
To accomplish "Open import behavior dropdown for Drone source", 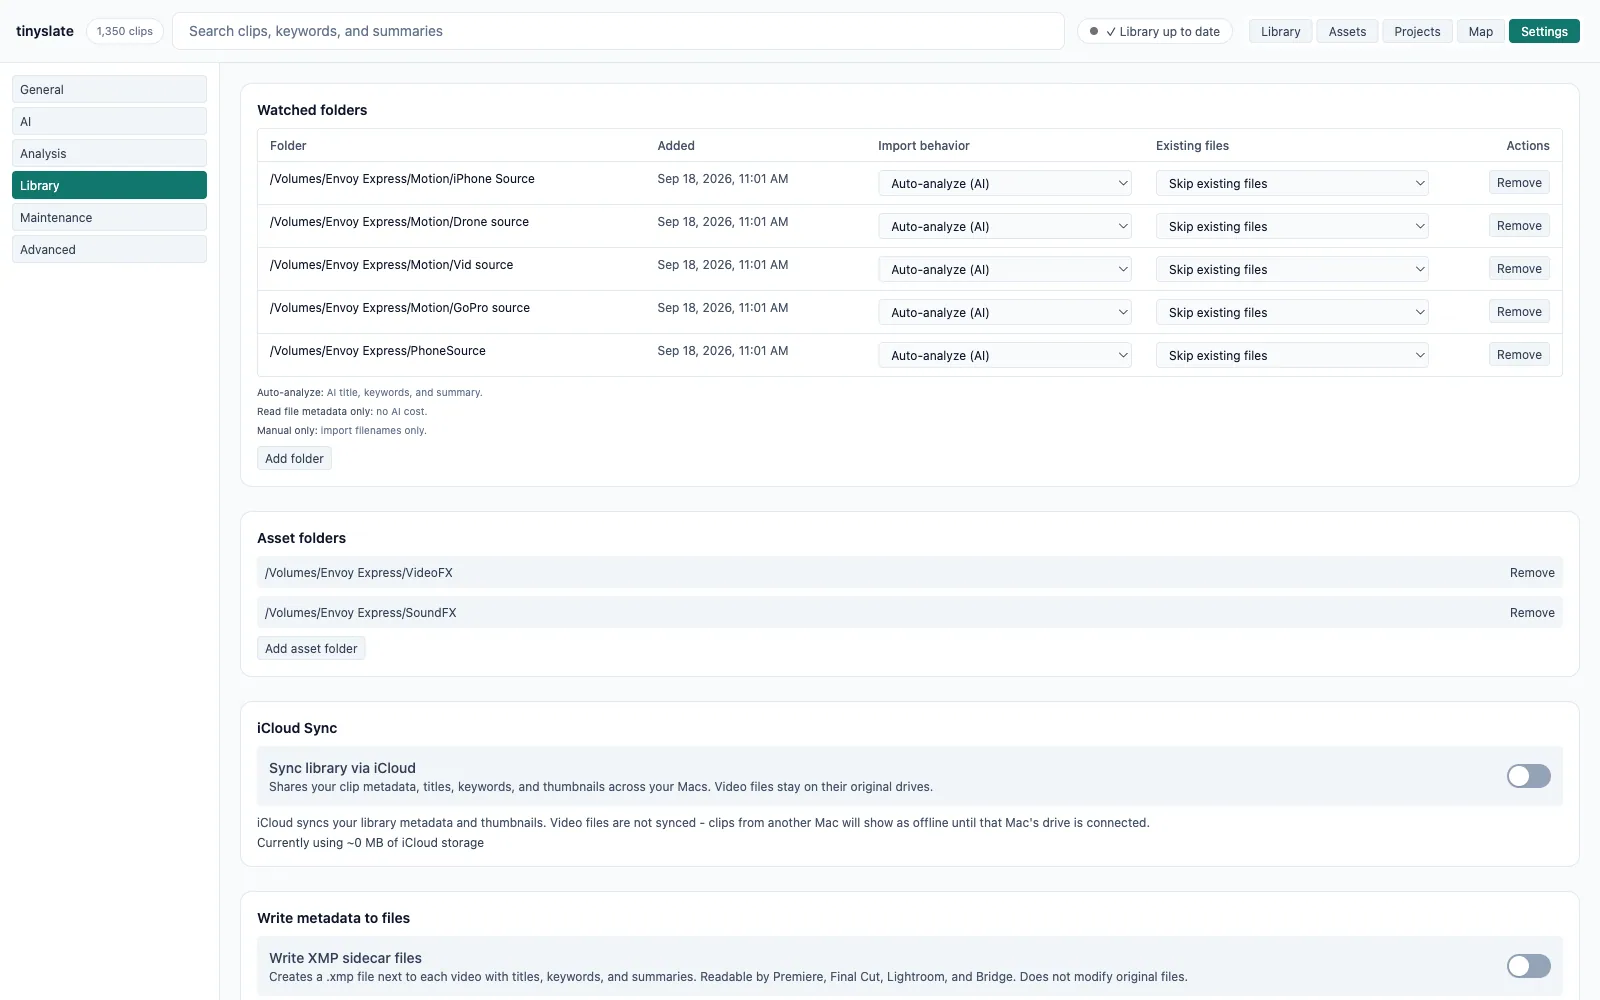I will (x=1005, y=226).
